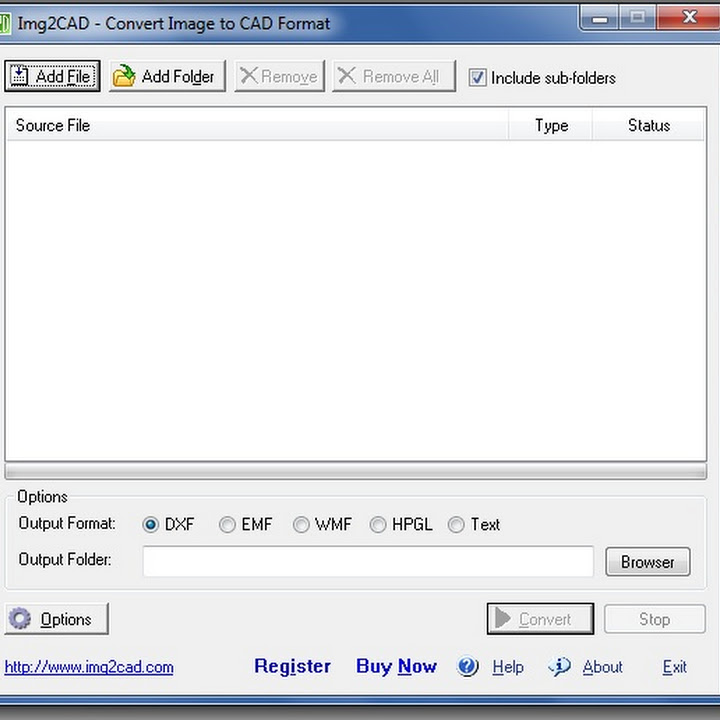Open the Add Folder dialog

(x=167, y=76)
